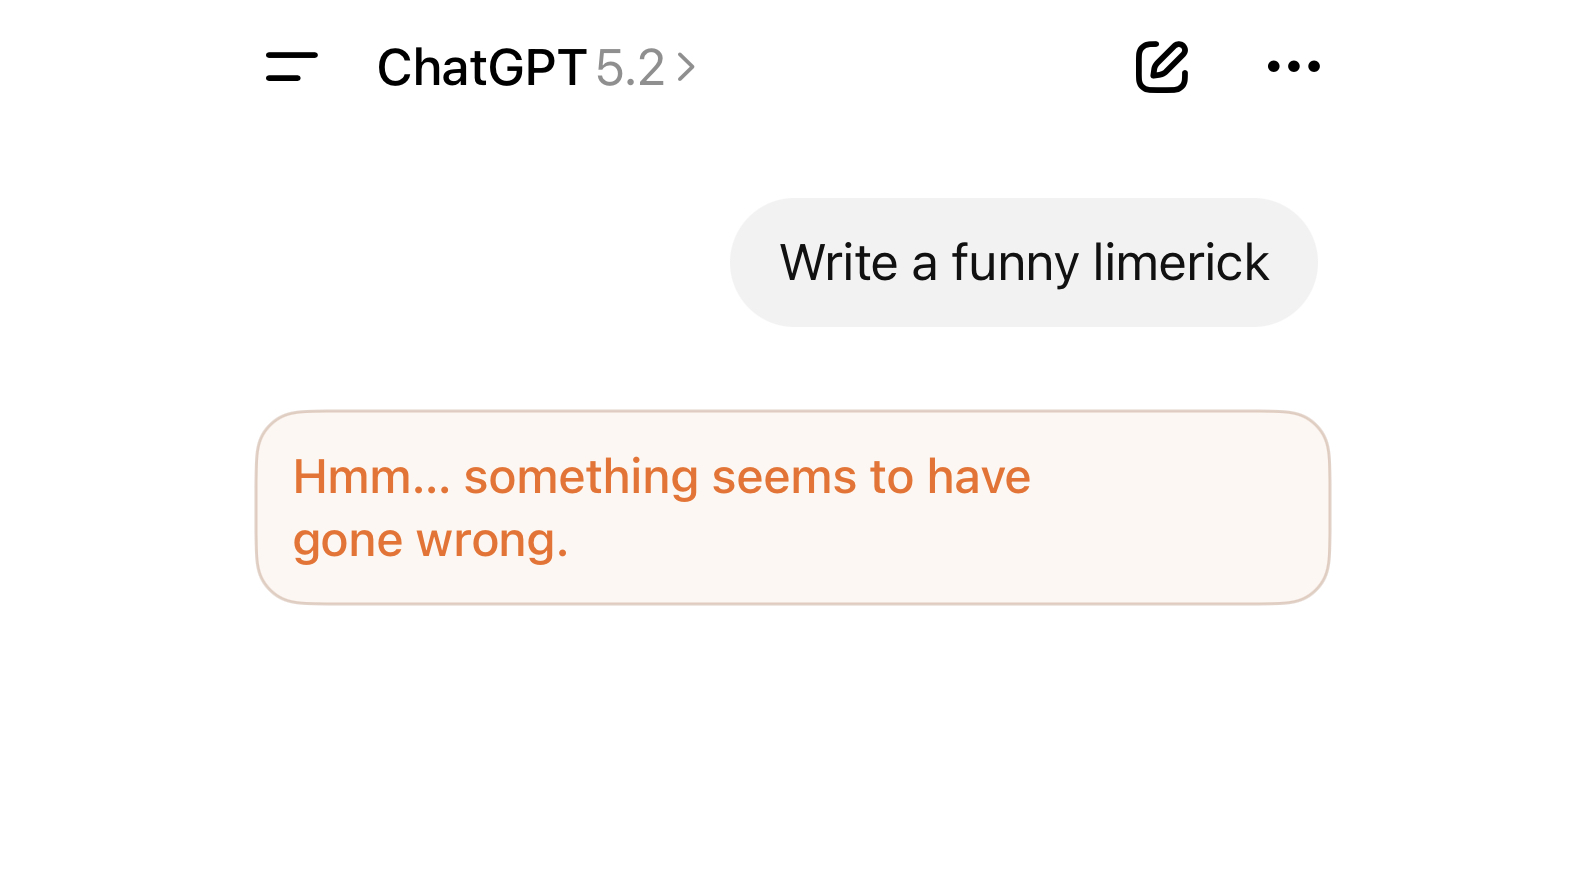Click the 5.2 version label
The height and width of the screenshot is (892, 1587).
pos(631,67)
